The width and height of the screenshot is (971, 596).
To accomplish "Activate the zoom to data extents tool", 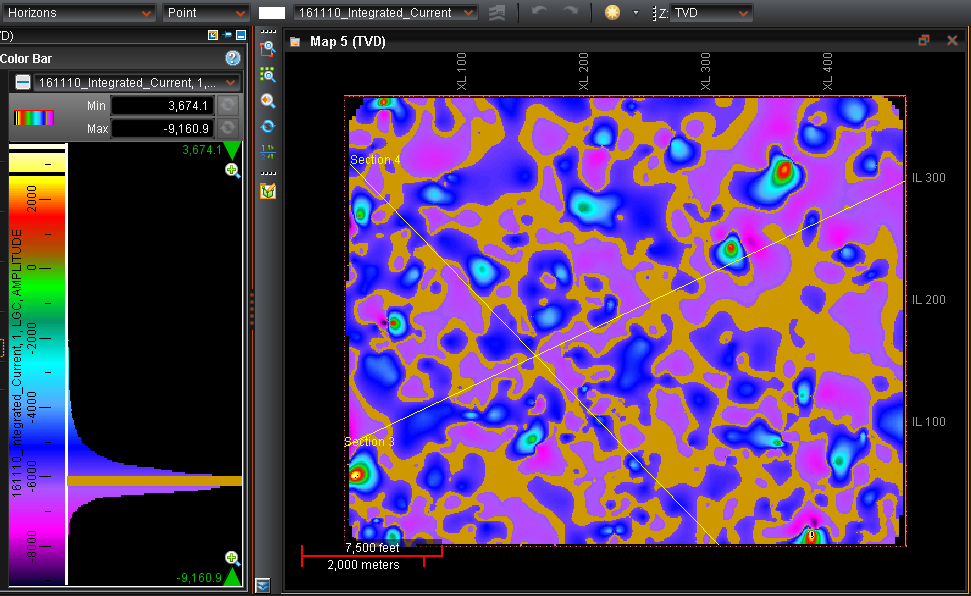I will [268, 75].
